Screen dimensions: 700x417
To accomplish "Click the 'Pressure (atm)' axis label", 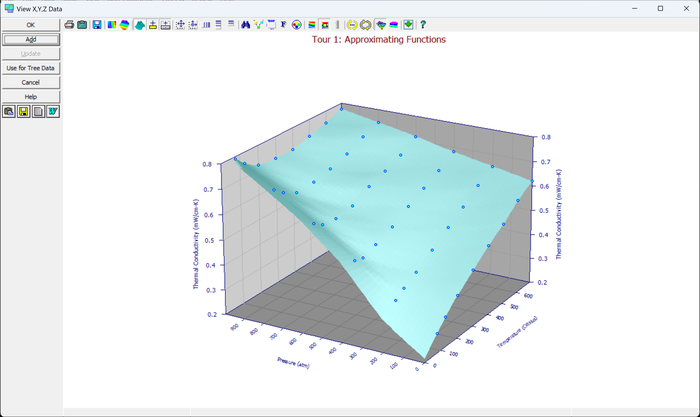I will click(x=293, y=363).
